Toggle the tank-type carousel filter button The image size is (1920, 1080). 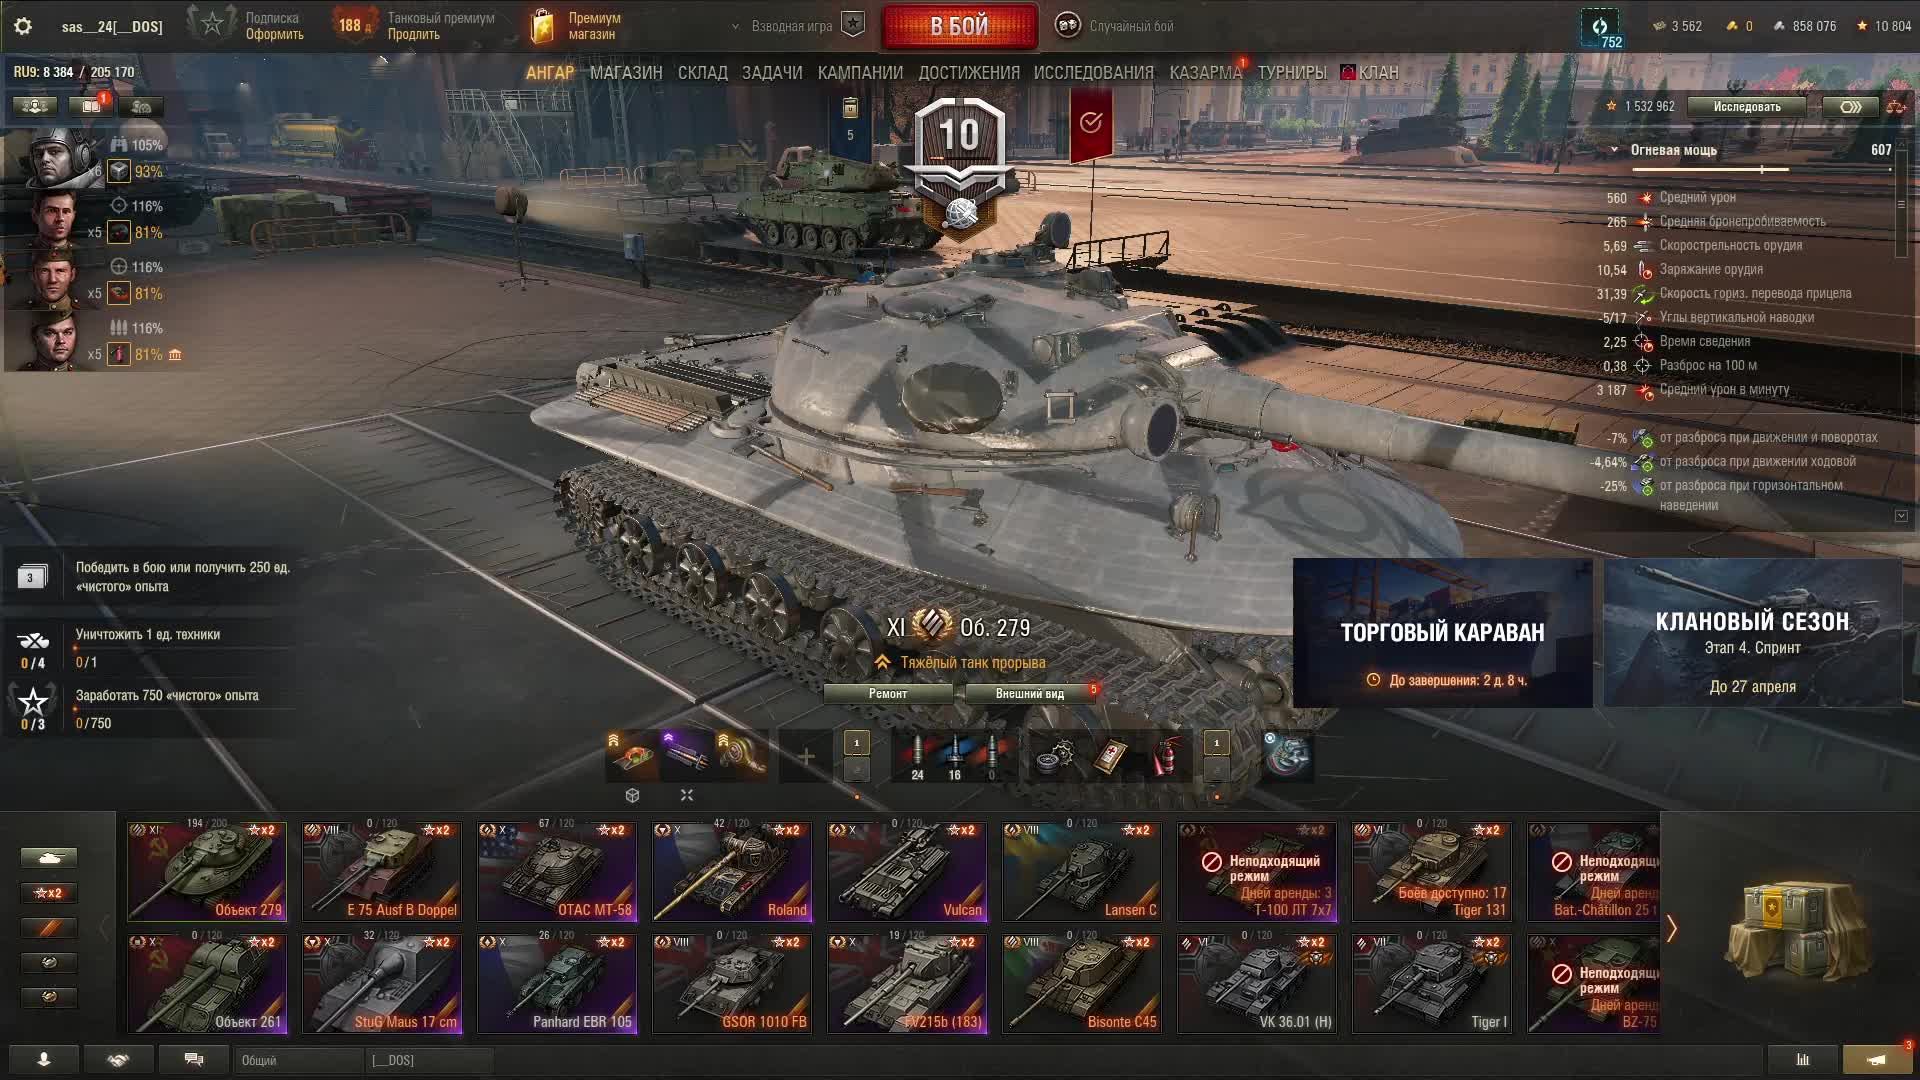point(48,858)
